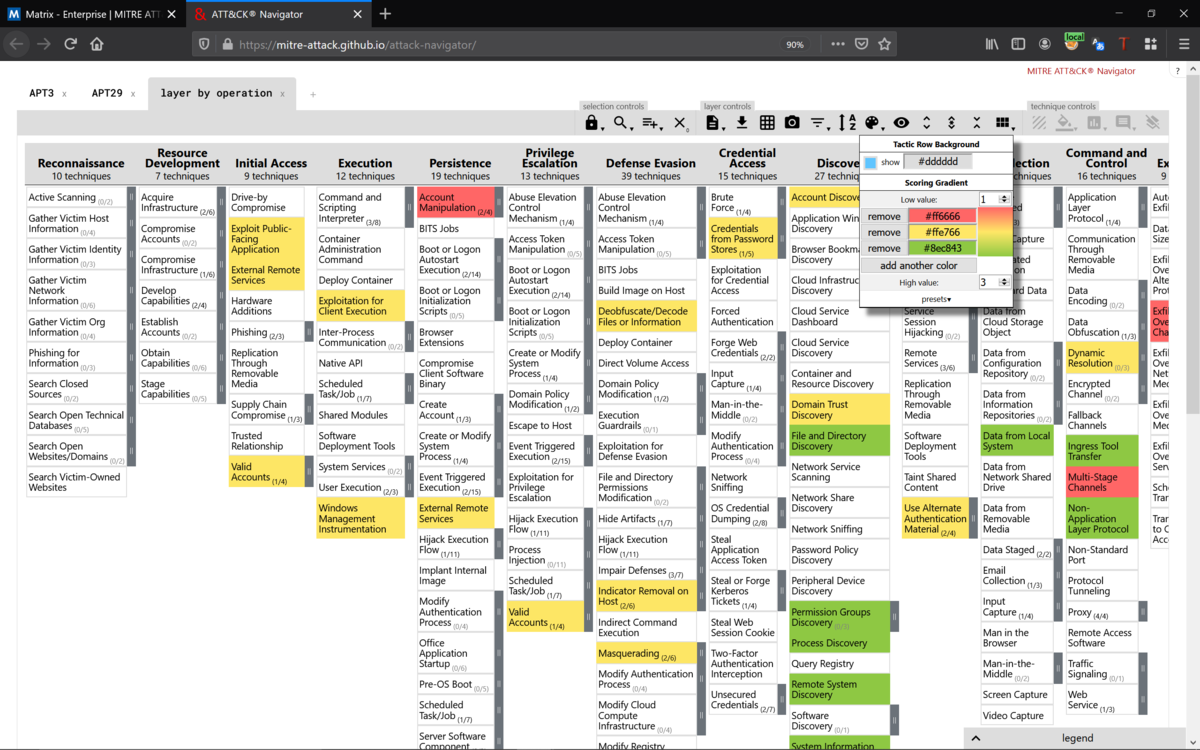Toggle show/hide disabled techniques eye icon
Image resolution: width=1200 pixels, height=750 pixels.
point(901,123)
